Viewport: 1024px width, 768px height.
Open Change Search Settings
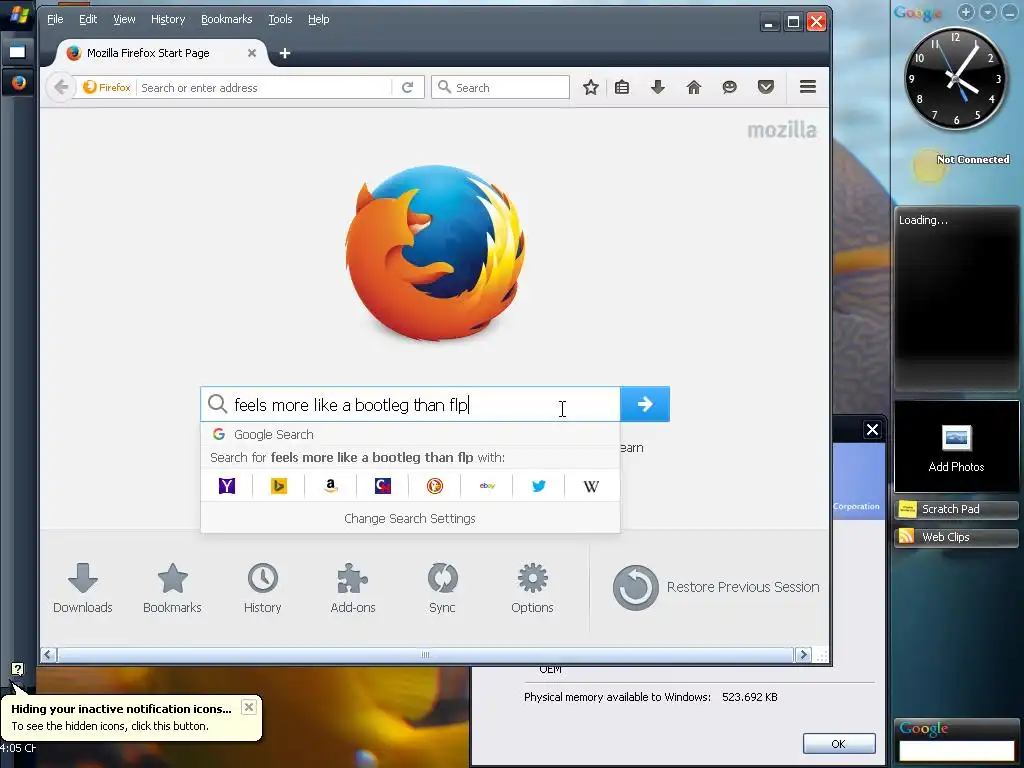coord(410,519)
